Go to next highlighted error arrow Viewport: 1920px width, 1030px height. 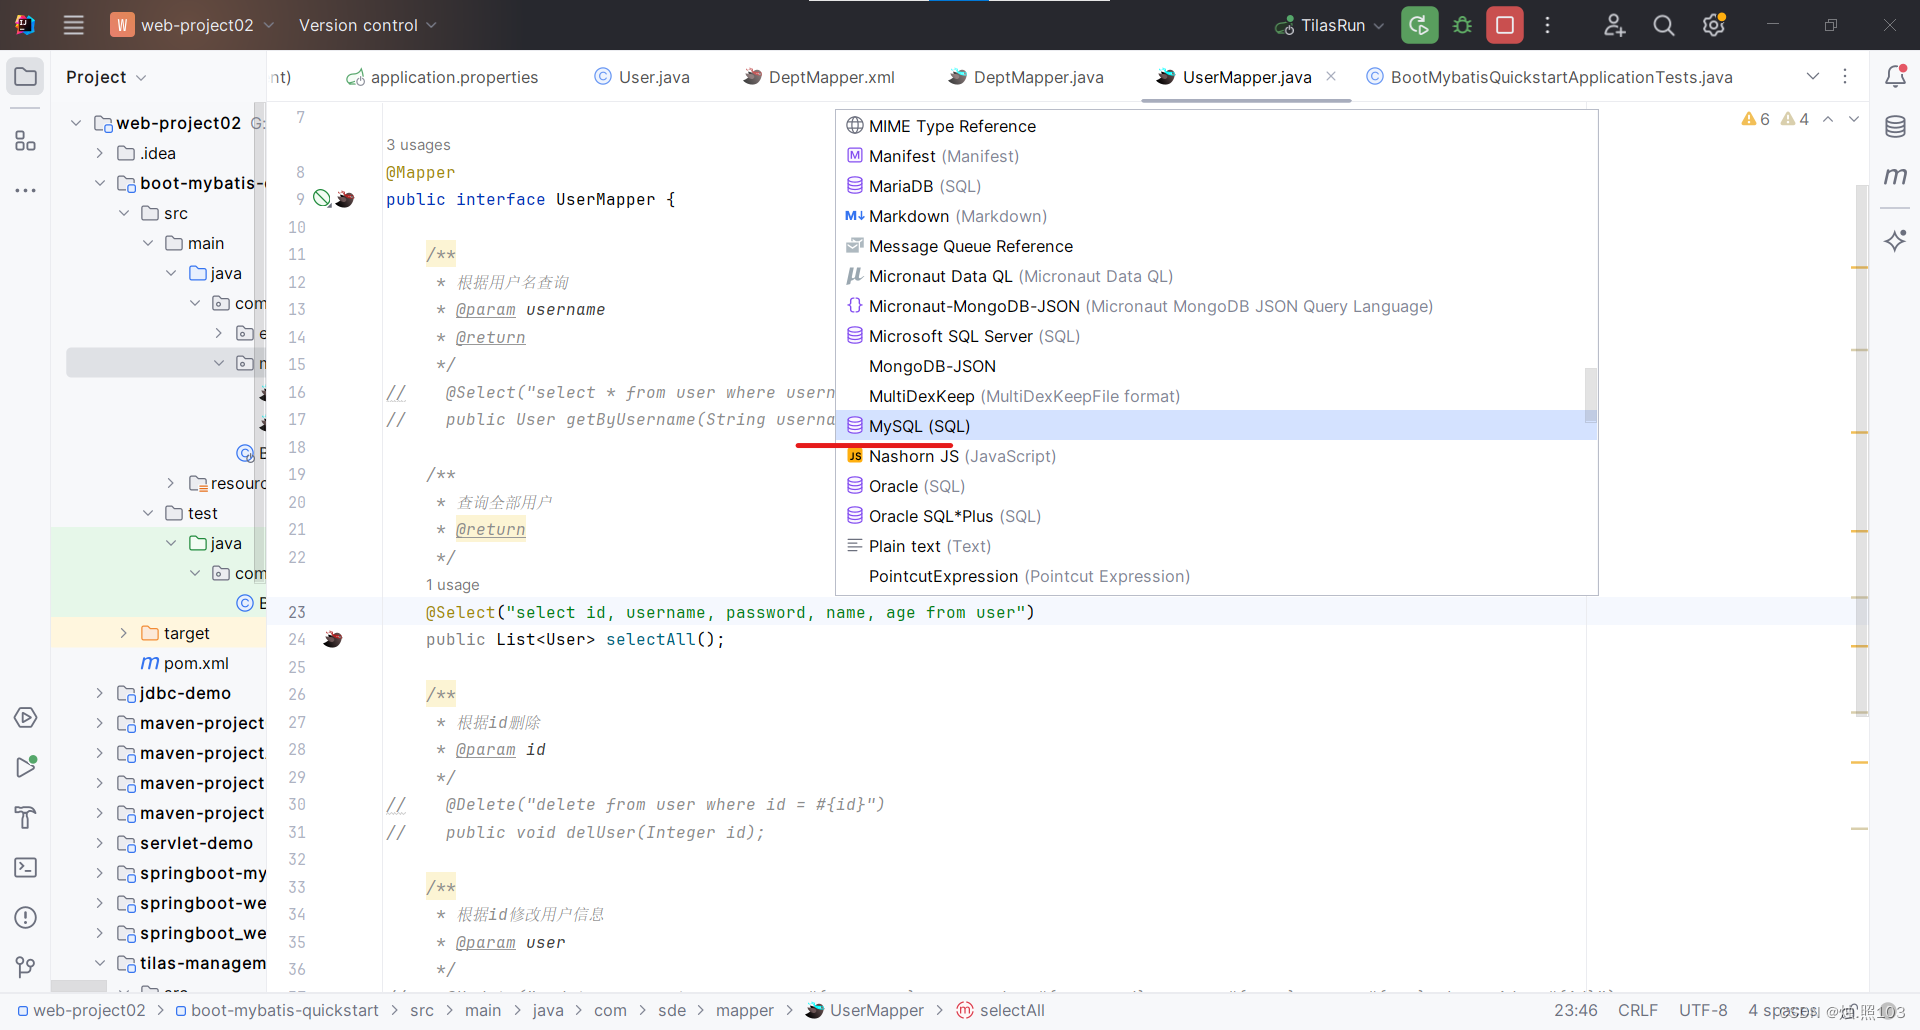coord(1854,119)
